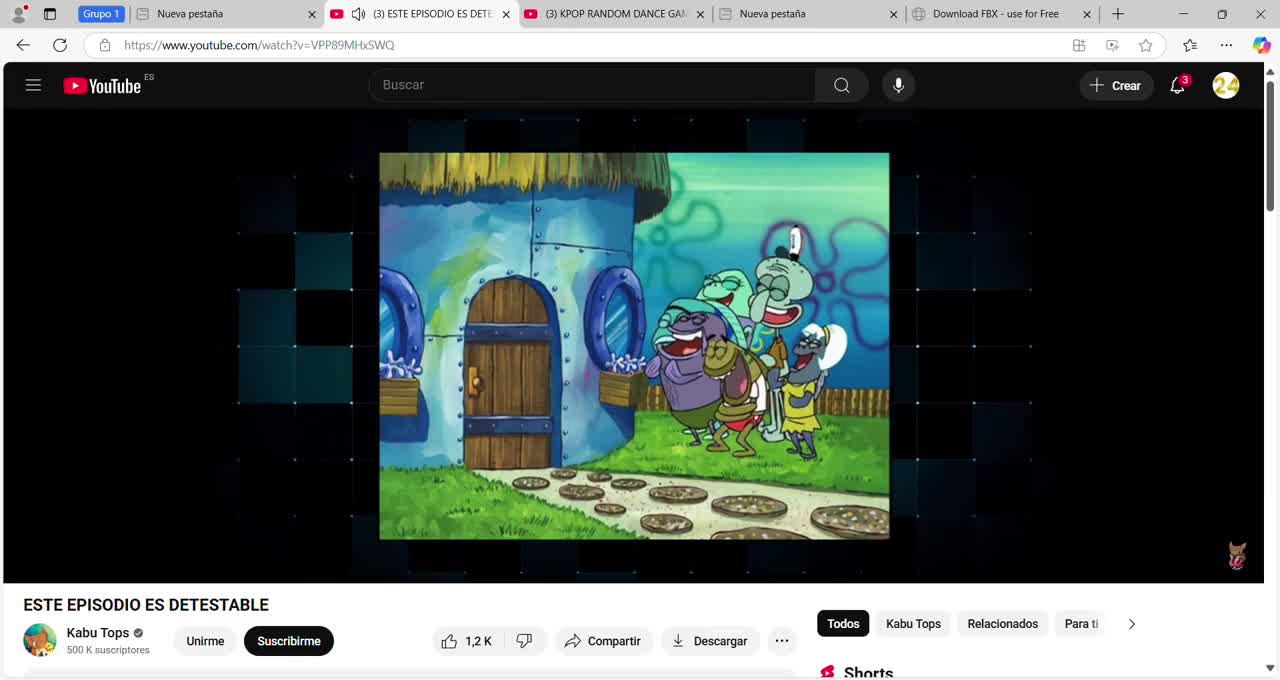Select the Todos filter chip
This screenshot has width=1280, height=680.
click(x=842, y=624)
